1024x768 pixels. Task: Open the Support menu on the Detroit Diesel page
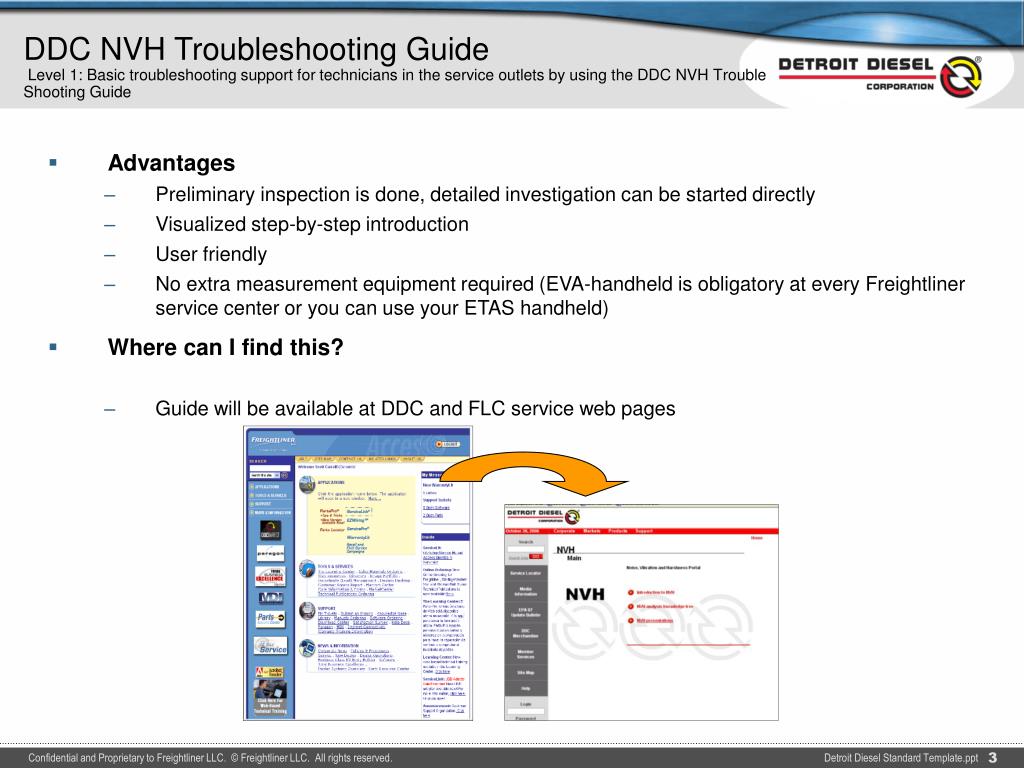tap(644, 531)
